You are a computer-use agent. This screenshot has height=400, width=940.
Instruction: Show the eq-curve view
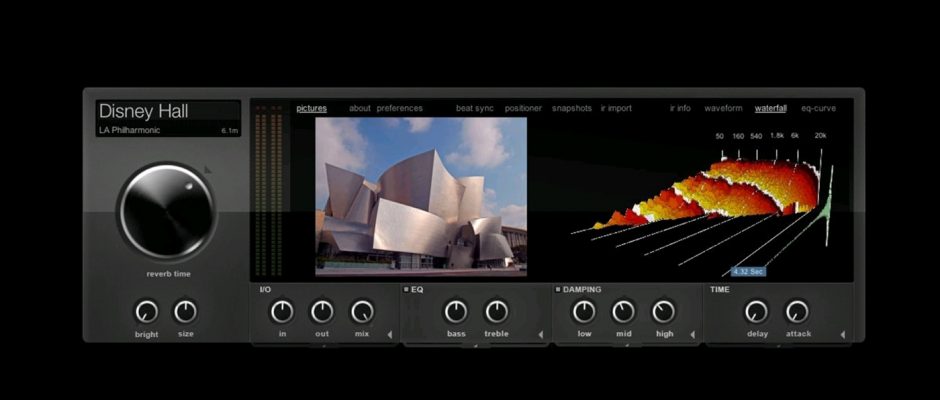click(818, 109)
